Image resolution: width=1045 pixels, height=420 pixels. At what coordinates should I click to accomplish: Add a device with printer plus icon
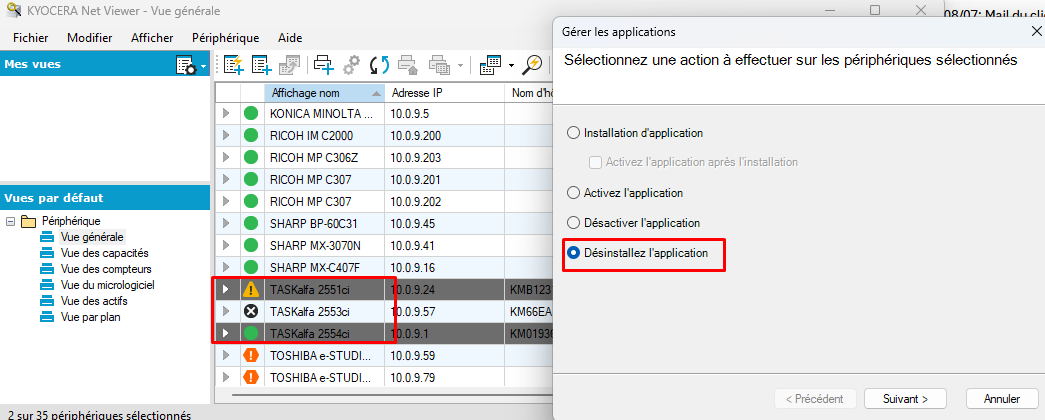(x=324, y=65)
